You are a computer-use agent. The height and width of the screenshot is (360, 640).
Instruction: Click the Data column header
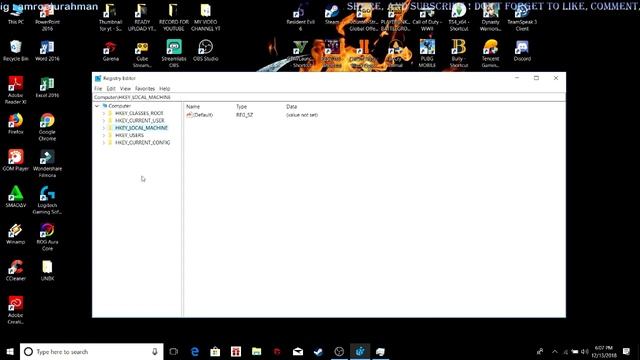[291, 107]
